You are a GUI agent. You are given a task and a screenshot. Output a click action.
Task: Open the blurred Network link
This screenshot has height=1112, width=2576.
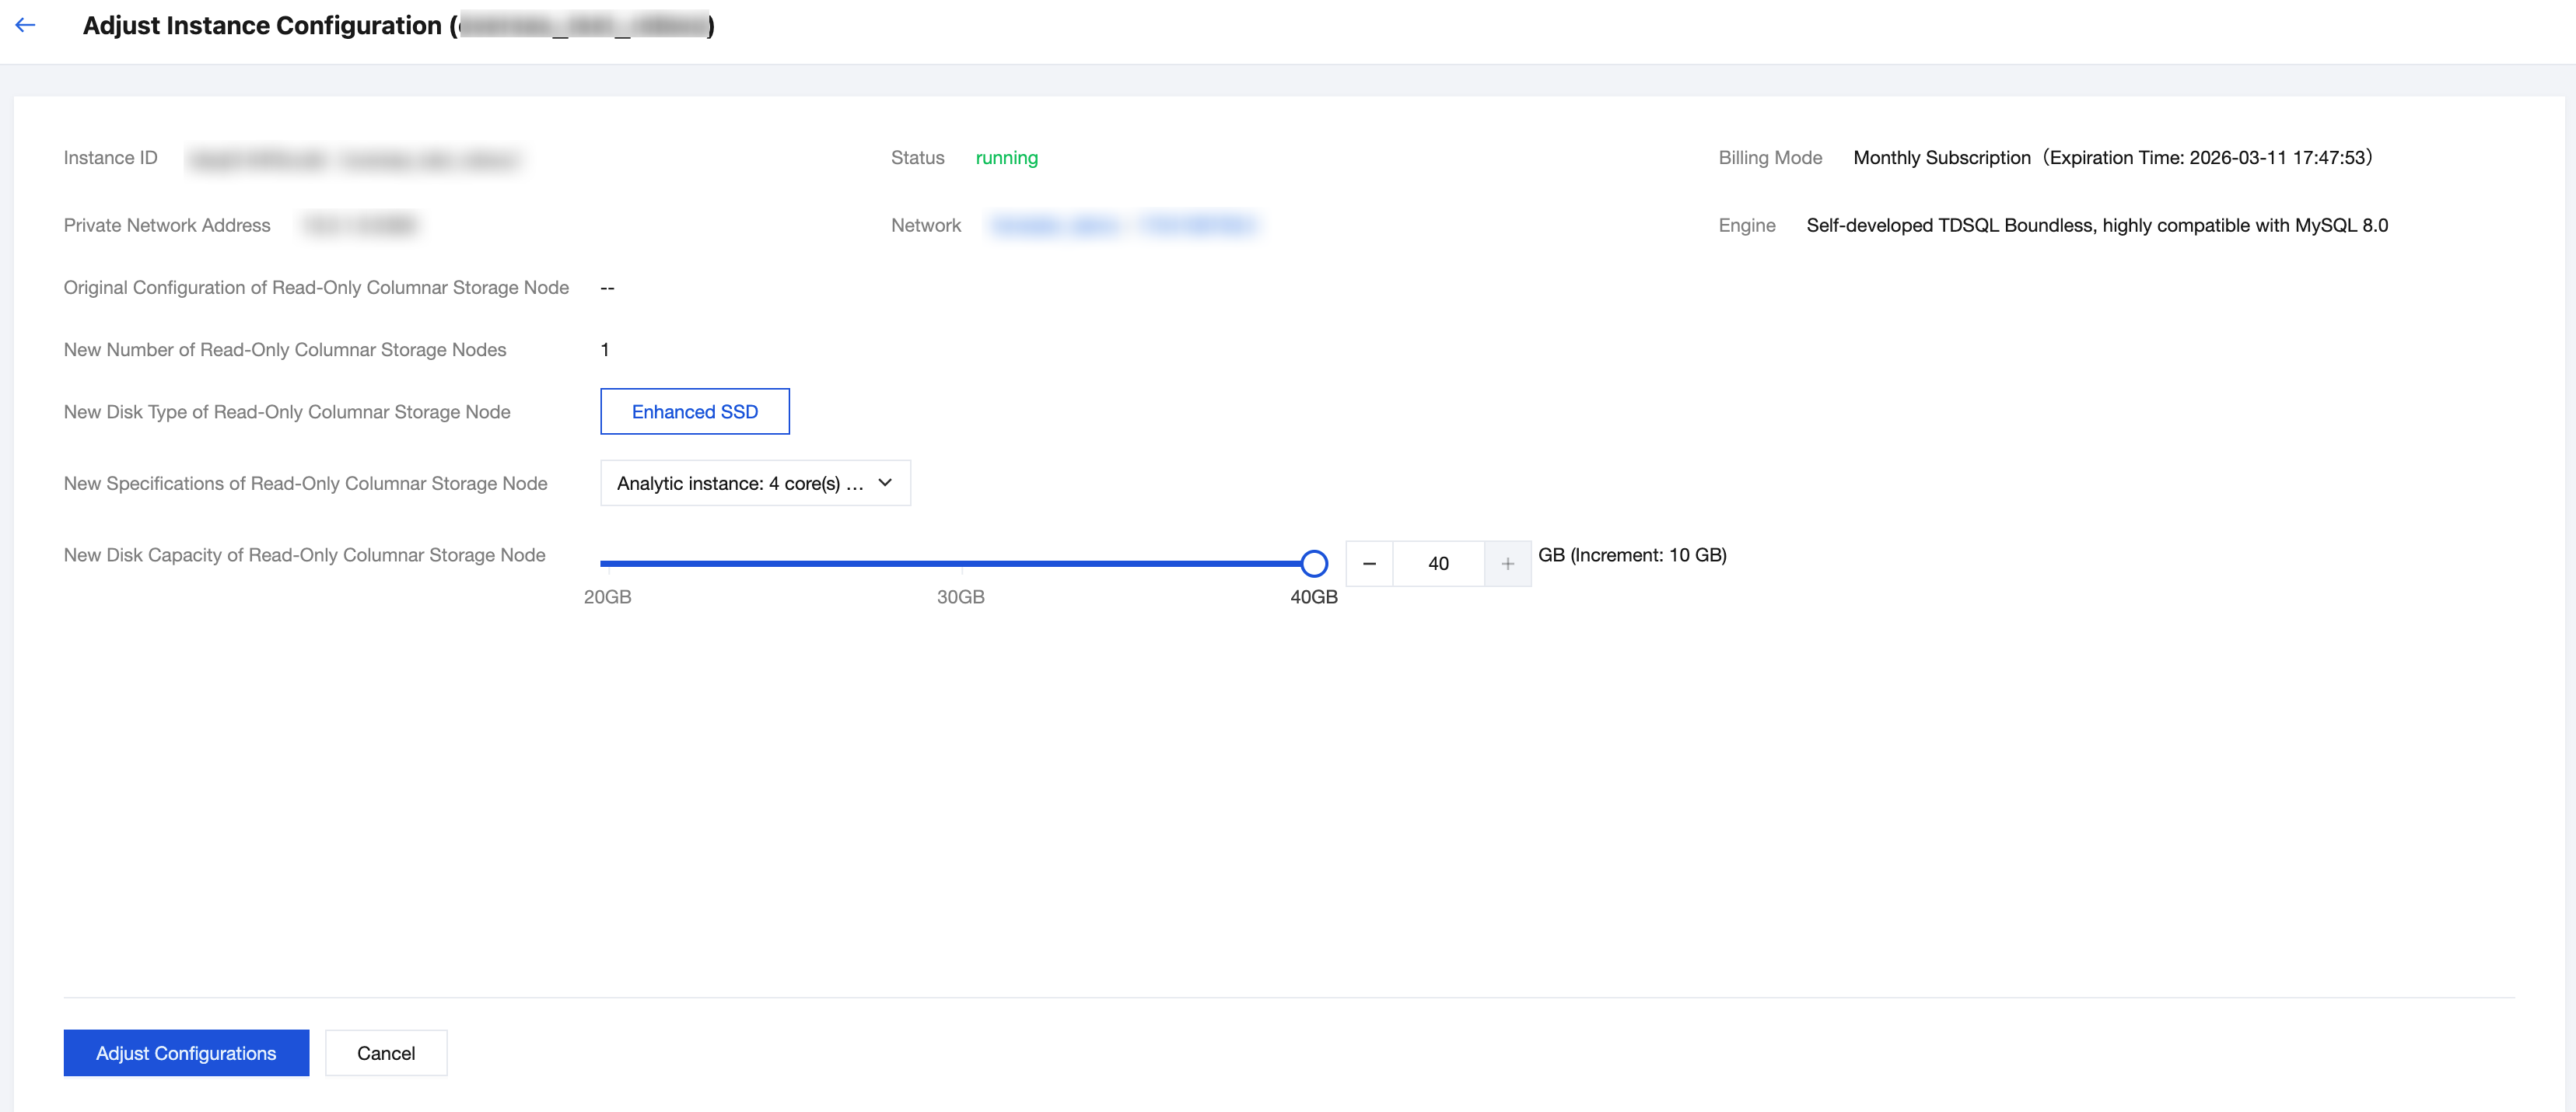[x=1124, y=226]
